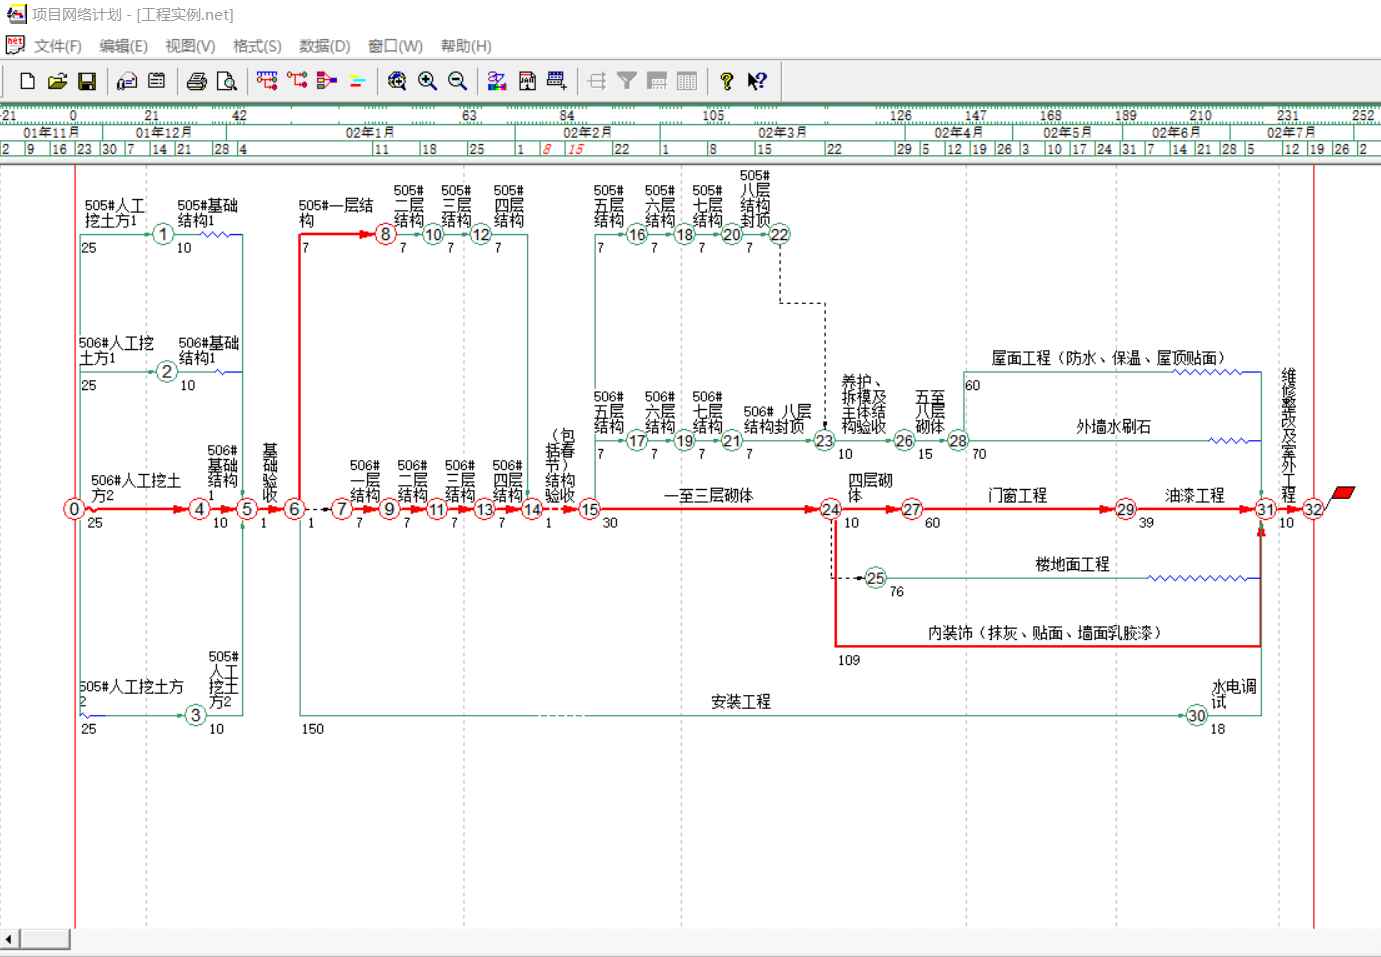Open the 帮助(H) menu
Screen dimensions: 1381x957
coord(466,46)
